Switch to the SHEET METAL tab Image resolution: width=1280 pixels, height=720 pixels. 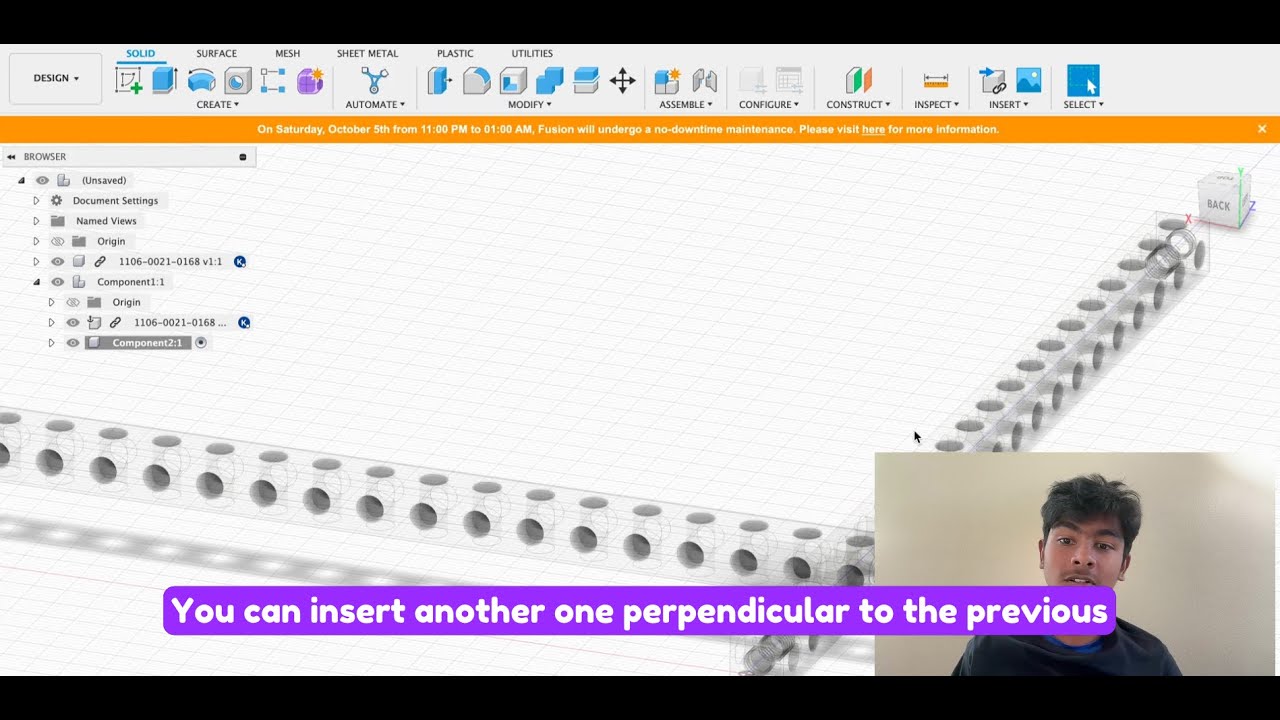tap(367, 54)
